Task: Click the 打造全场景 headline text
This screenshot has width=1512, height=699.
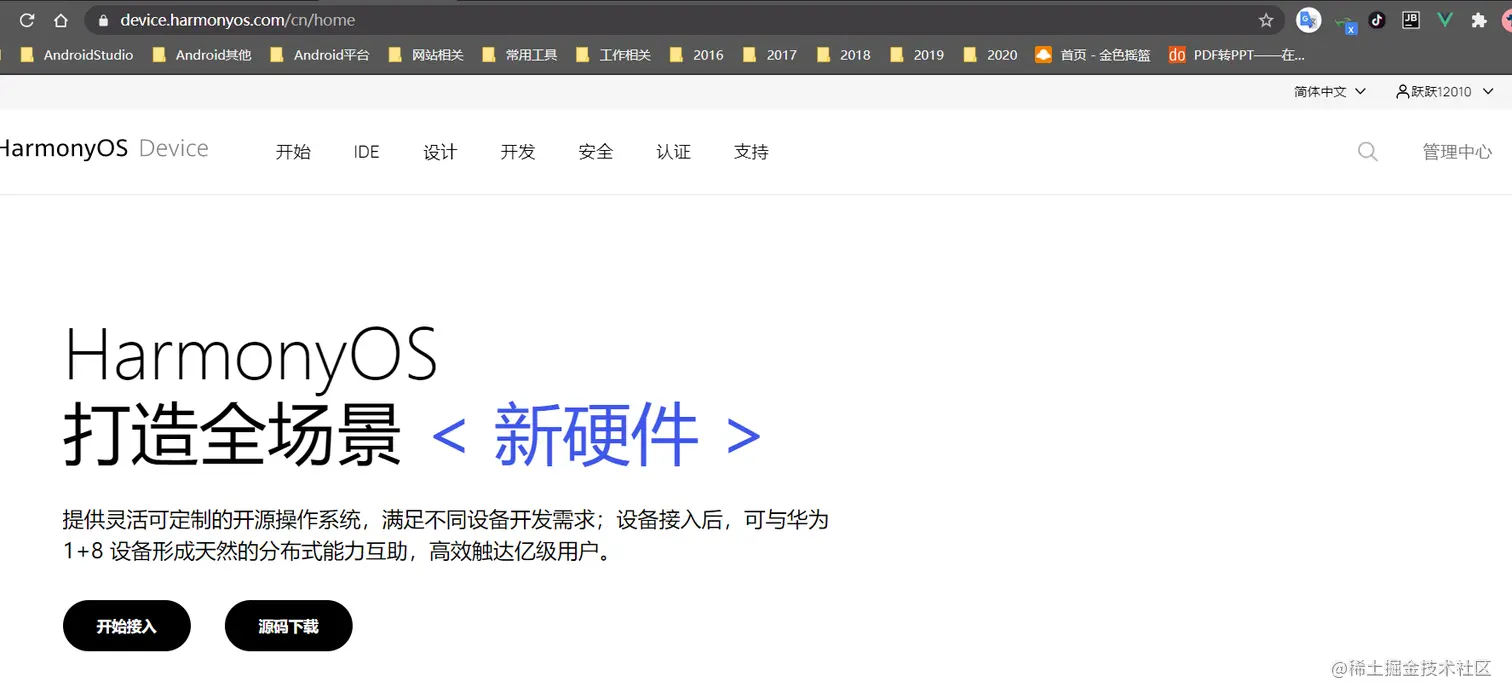Action: pos(232,435)
